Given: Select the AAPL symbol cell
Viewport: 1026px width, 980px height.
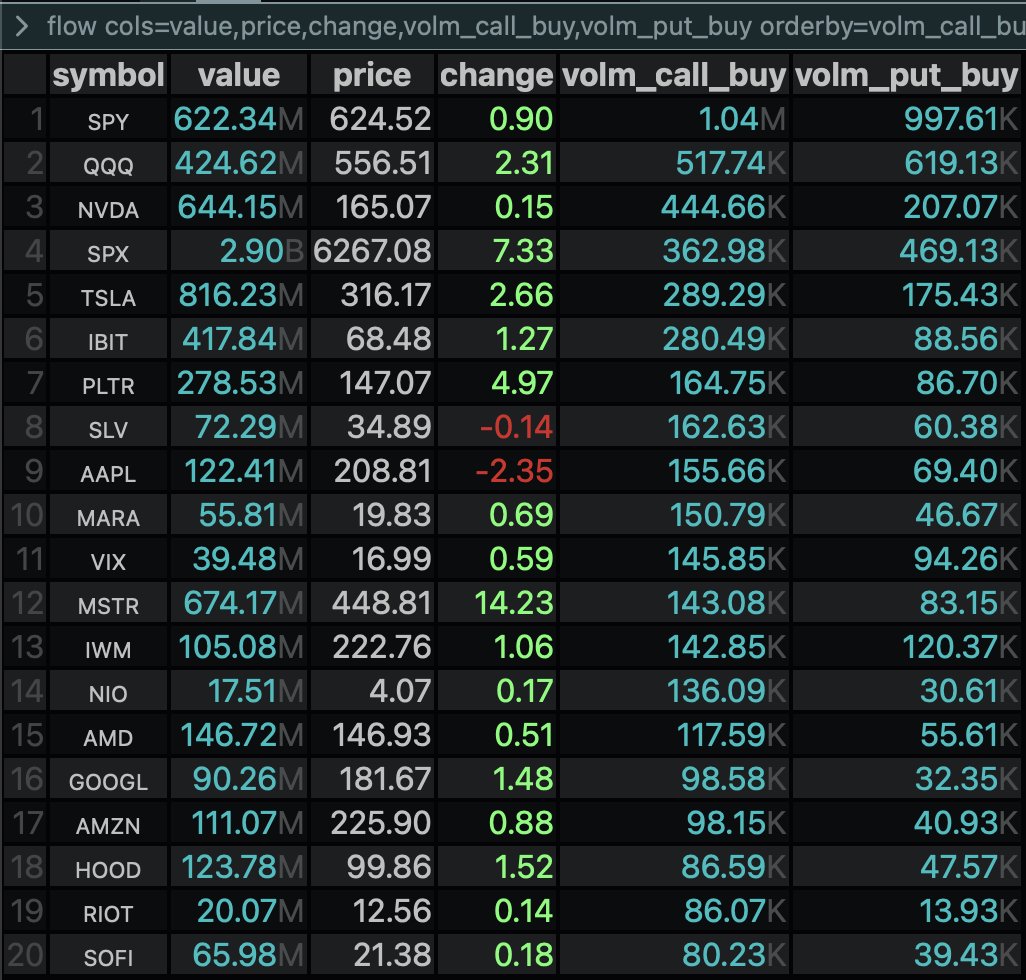Looking at the screenshot, I should pyautogui.click(x=108, y=472).
